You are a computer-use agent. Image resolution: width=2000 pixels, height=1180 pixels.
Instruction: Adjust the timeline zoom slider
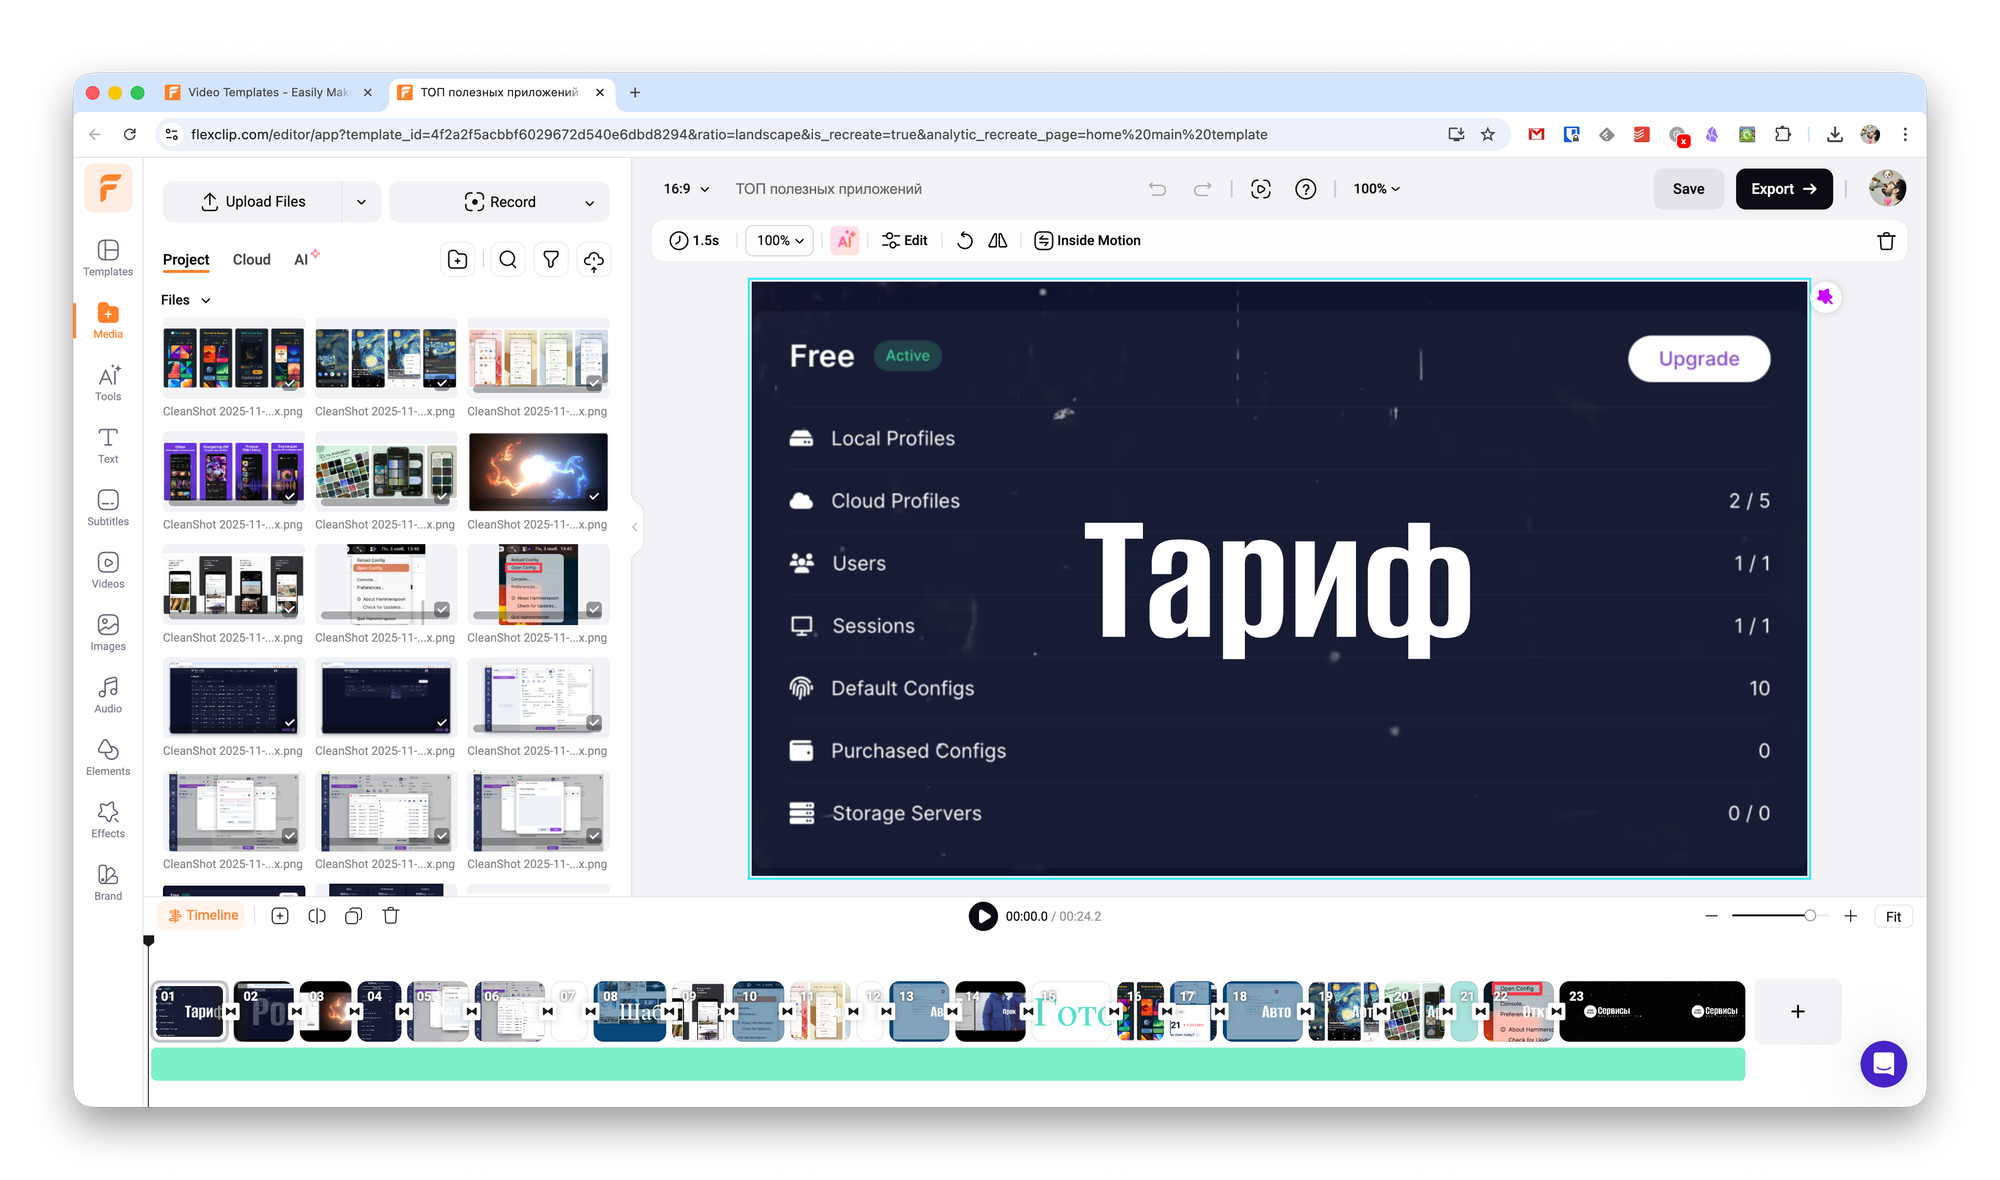(1809, 916)
